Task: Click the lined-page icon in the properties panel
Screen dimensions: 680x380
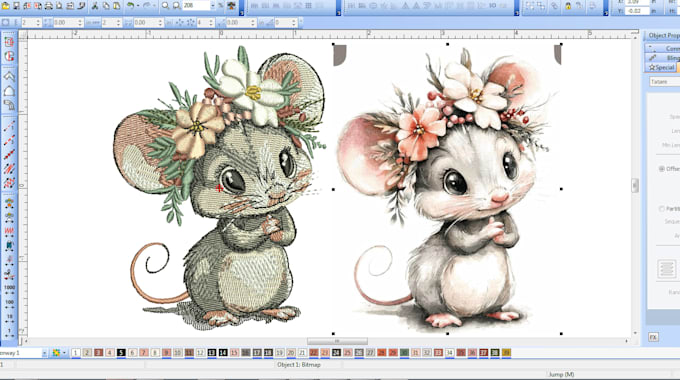Action: (667, 269)
